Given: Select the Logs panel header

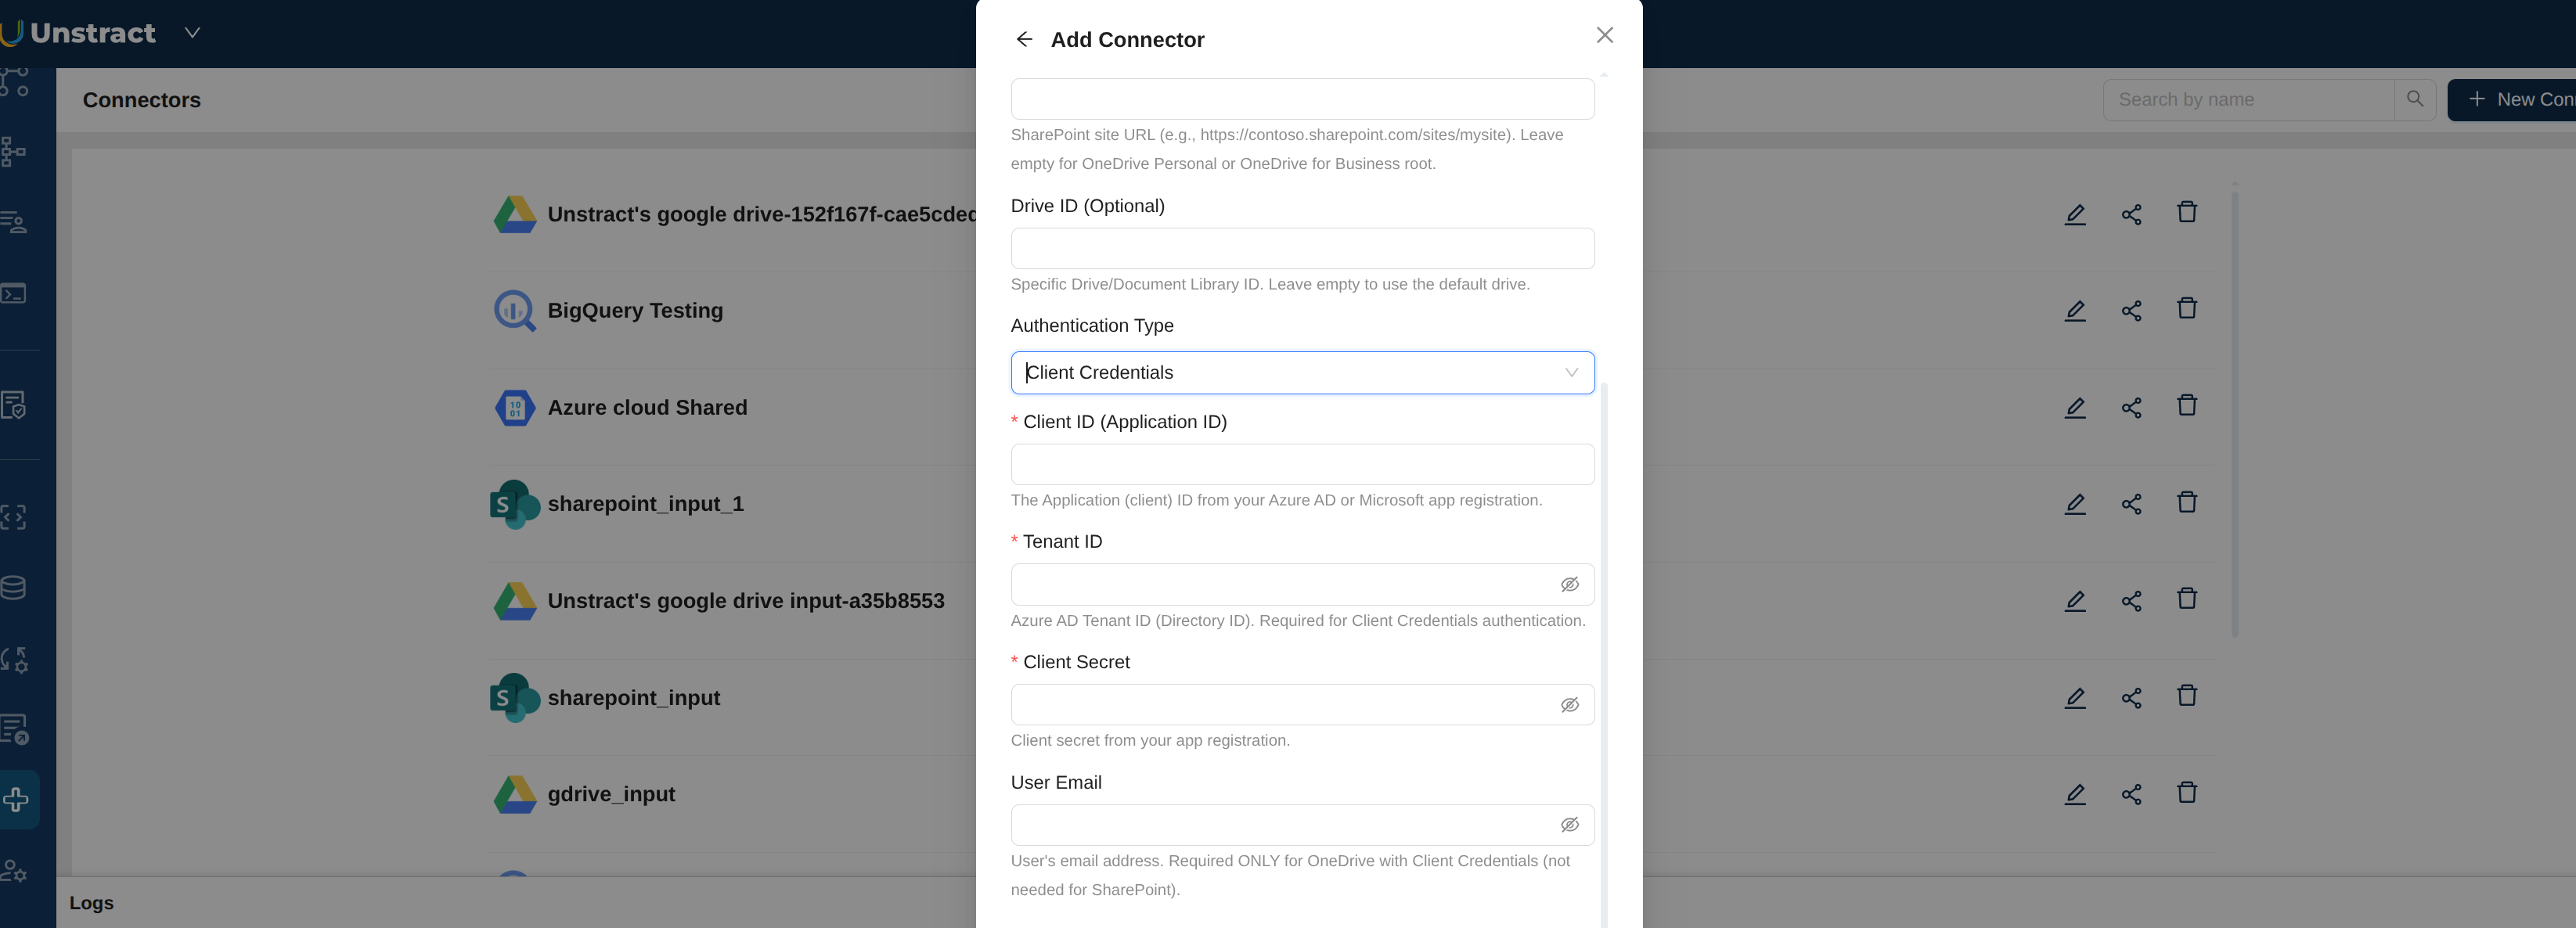Looking at the screenshot, I should [91, 902].
